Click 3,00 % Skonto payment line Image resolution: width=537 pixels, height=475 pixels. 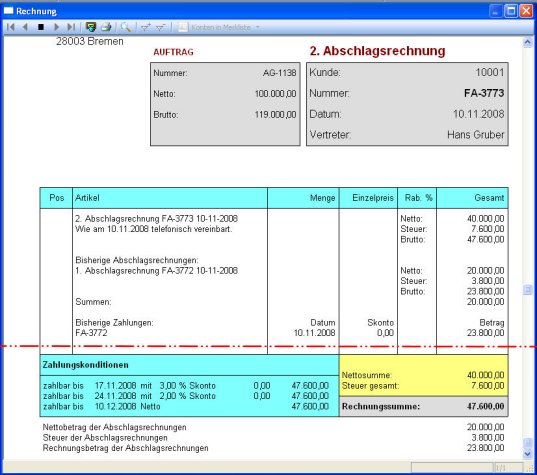tap(186, 386)
